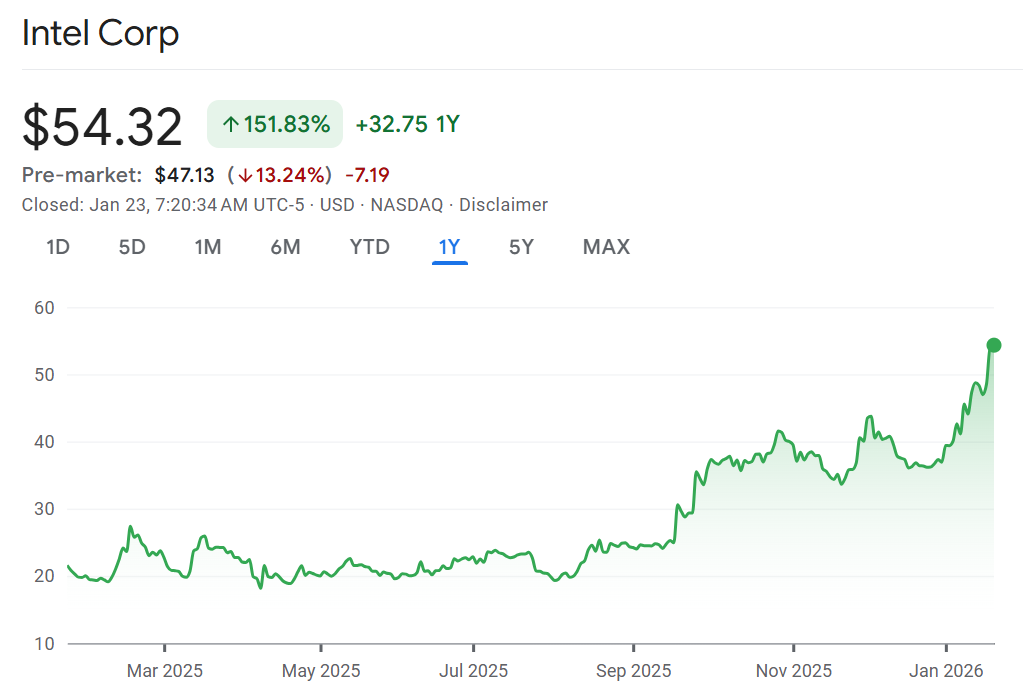Click the $54.32 current price

point(103,127)
